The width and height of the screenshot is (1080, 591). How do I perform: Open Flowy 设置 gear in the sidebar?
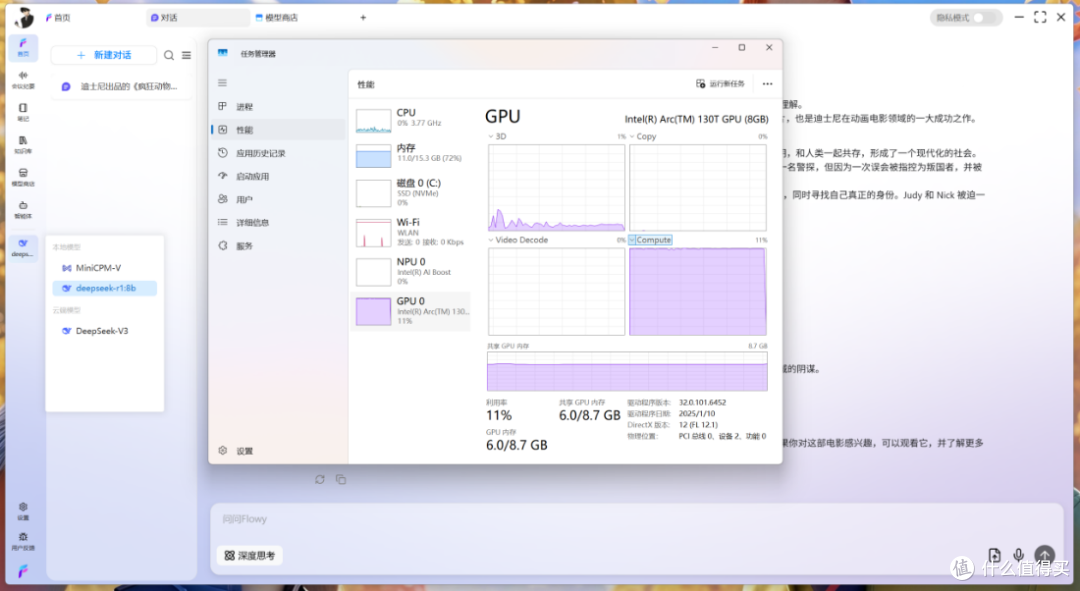pyautogui.click(x=23, y=510)
